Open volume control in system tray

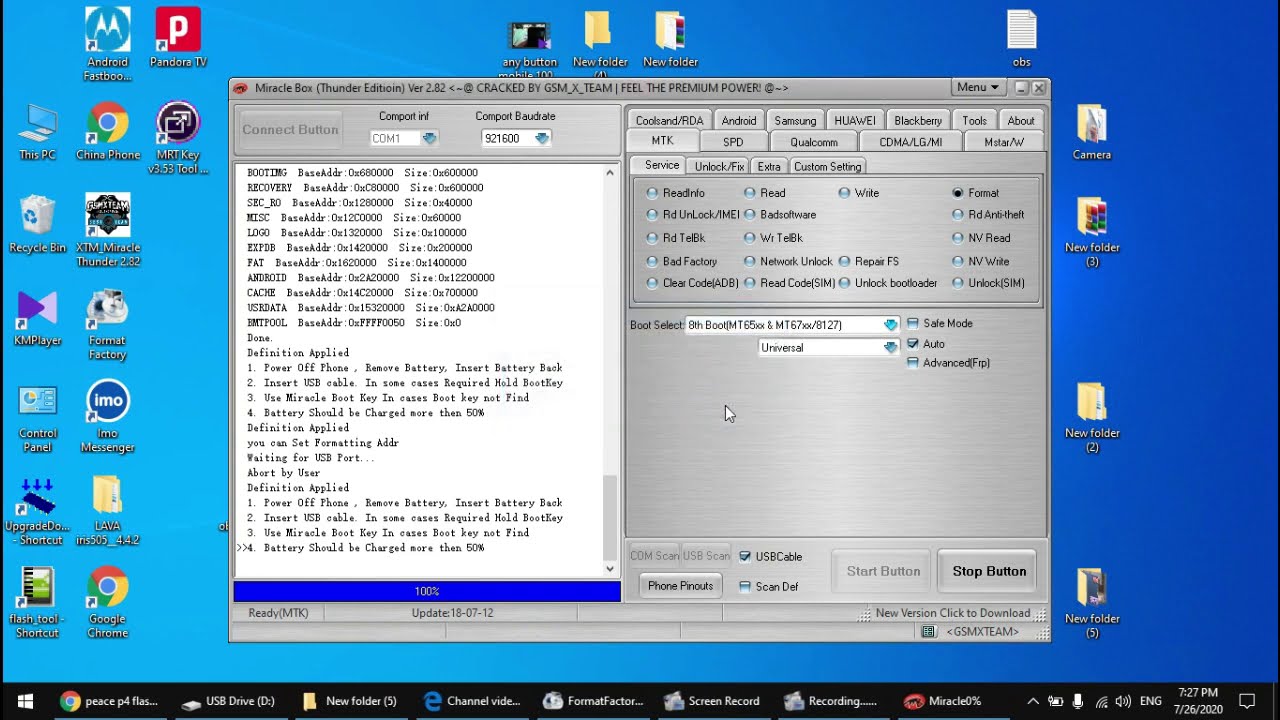tap(1123, 701)
